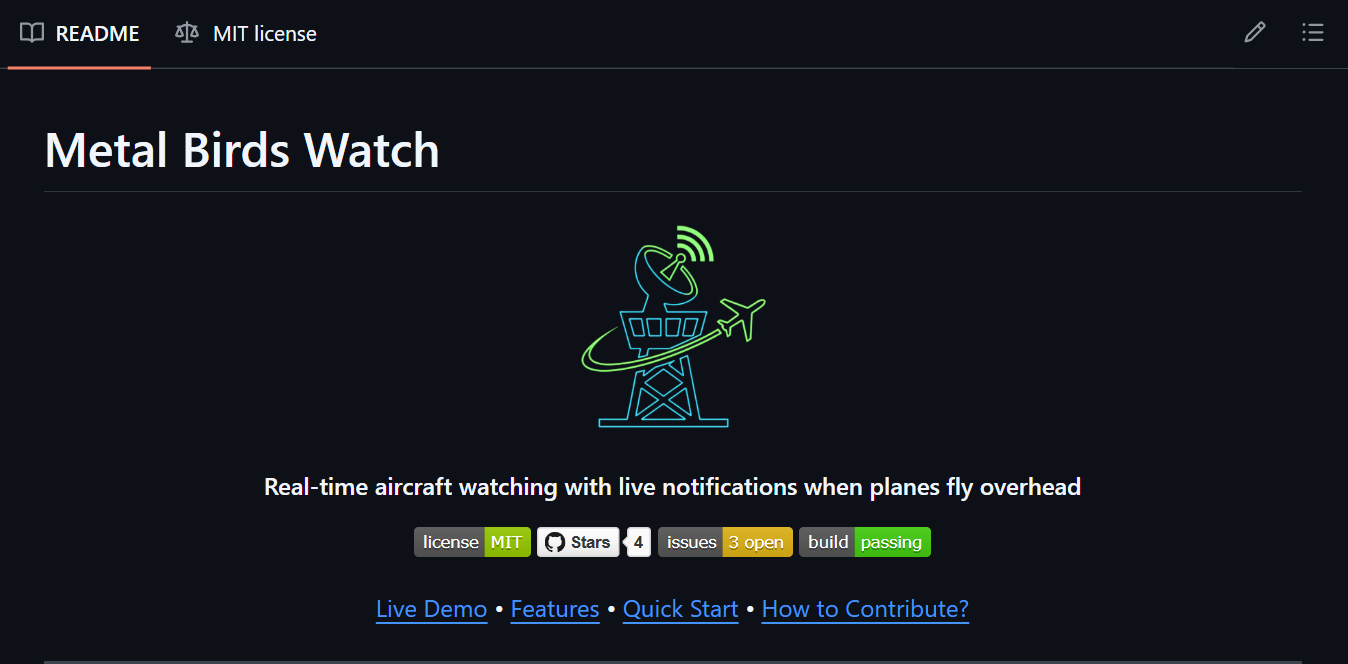Click the MIT license scale icon
The width and height of the screenshot is (1348, 664).
[x=187, y=33]
